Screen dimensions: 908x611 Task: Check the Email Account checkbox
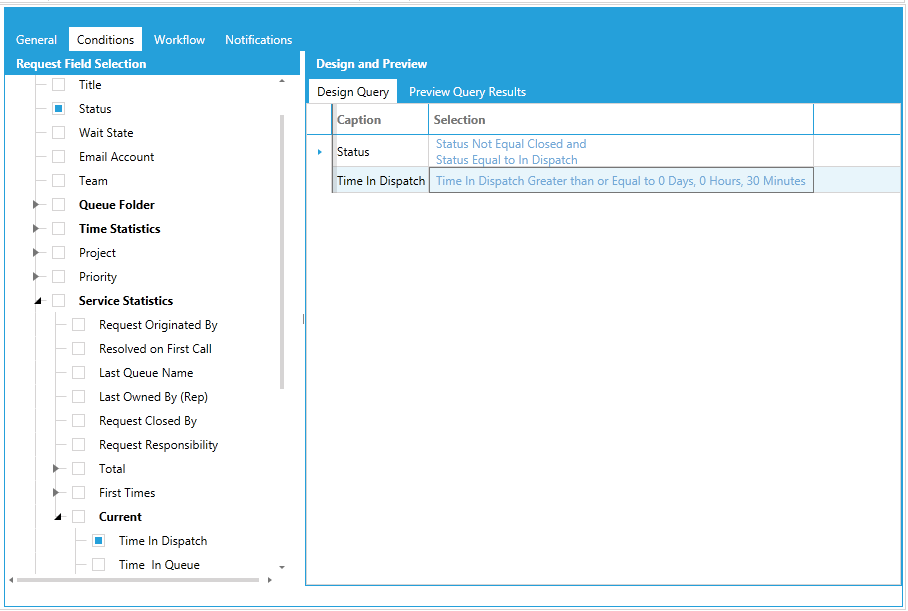(58, 156)
